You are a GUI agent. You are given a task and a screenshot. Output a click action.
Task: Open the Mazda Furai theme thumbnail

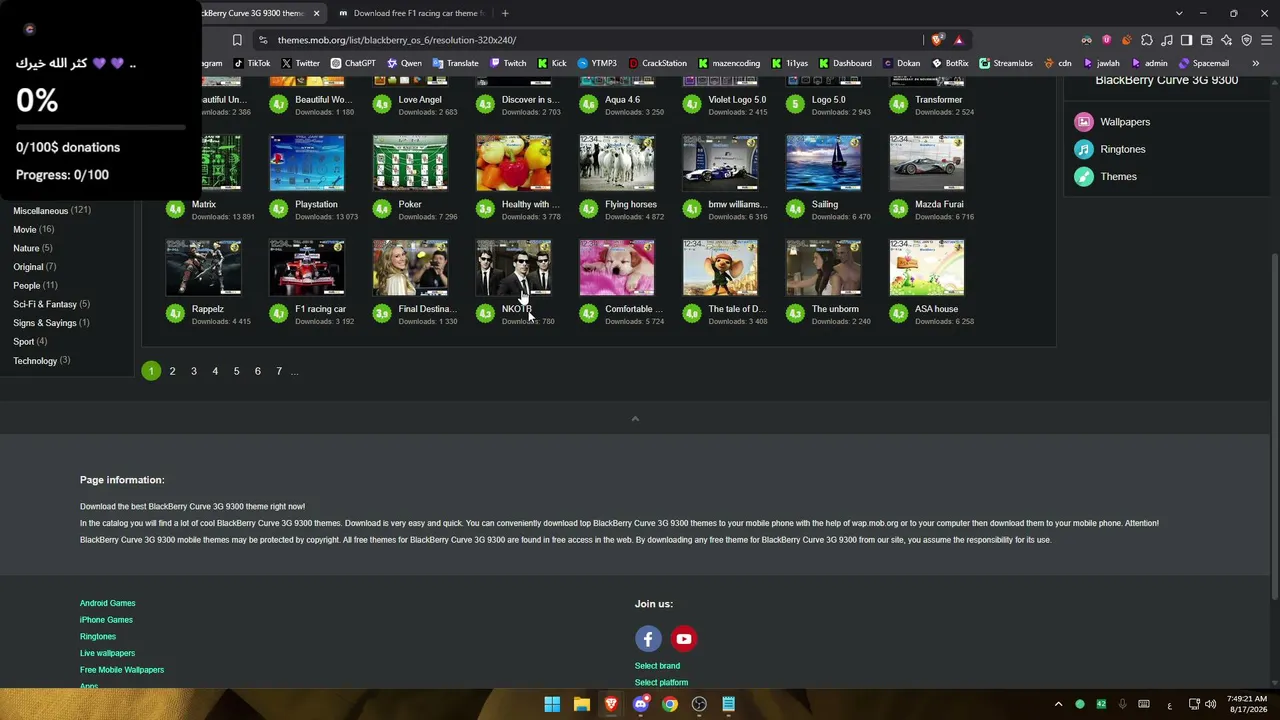pos(927,163)
